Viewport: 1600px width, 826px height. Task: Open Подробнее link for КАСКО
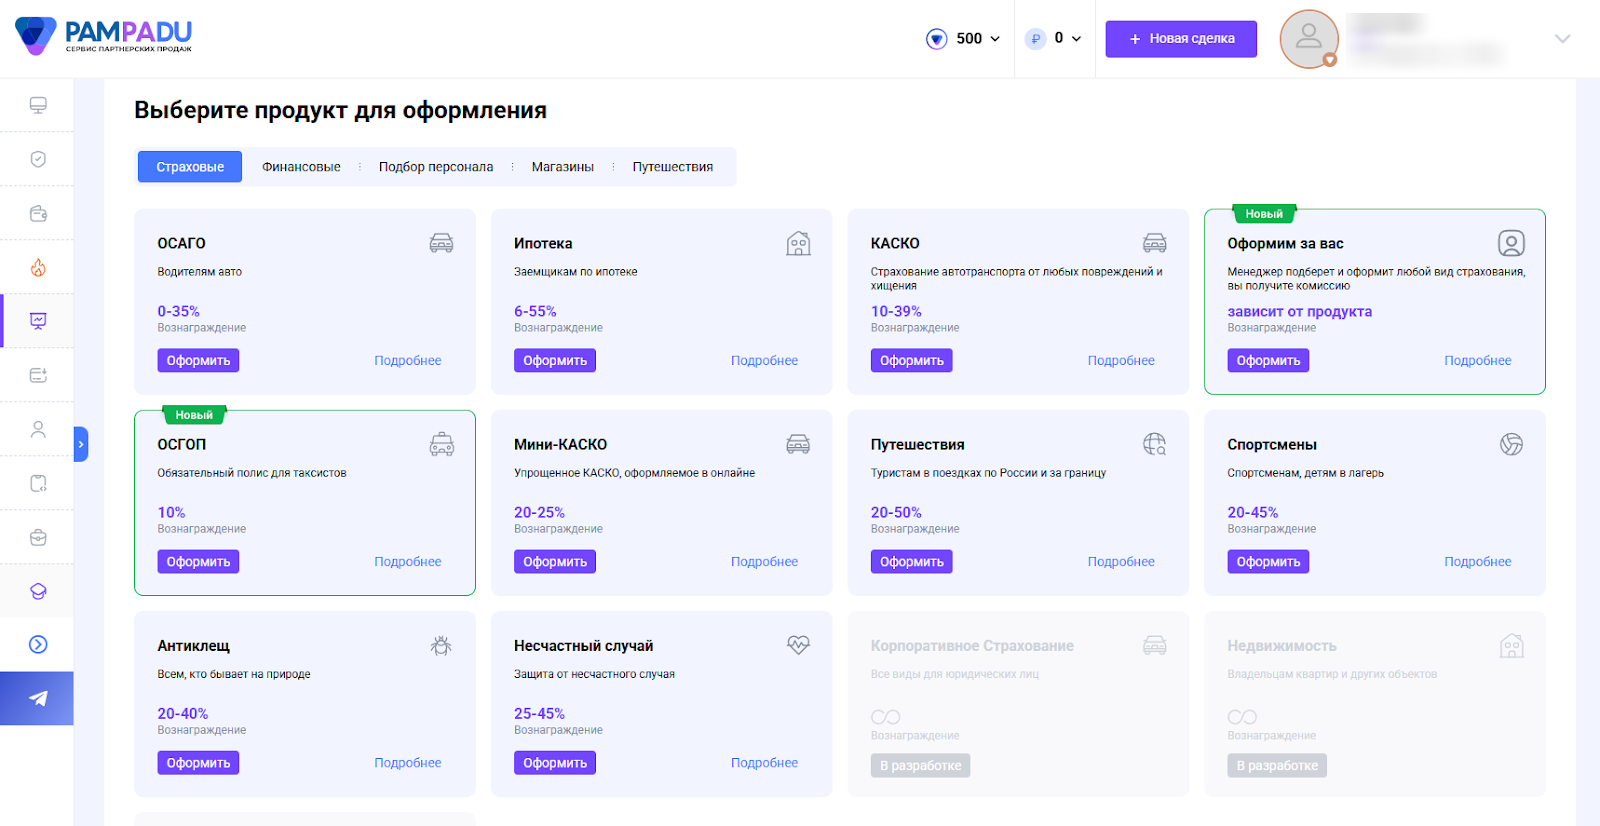(1120, 361)
